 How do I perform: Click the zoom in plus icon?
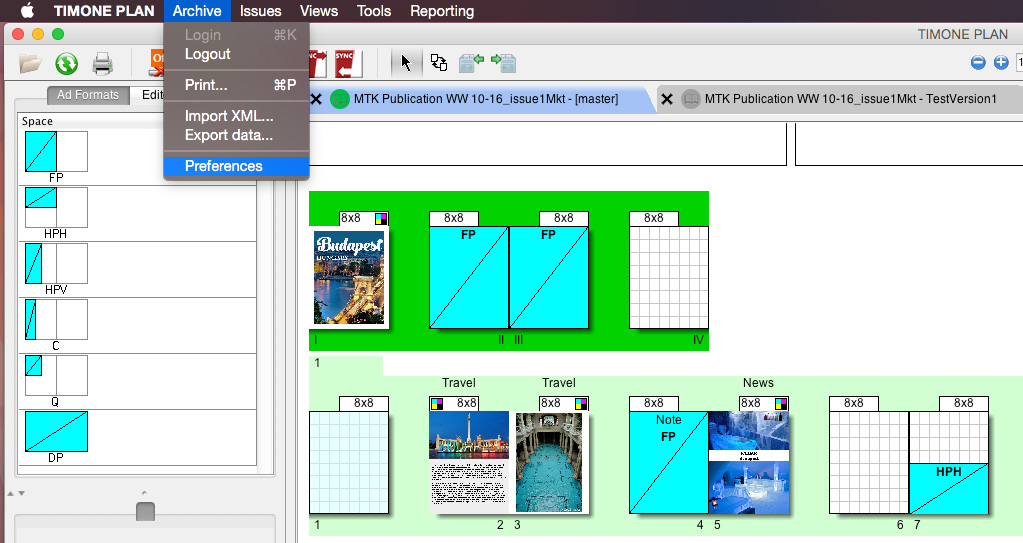click(x=1001, y=63)
